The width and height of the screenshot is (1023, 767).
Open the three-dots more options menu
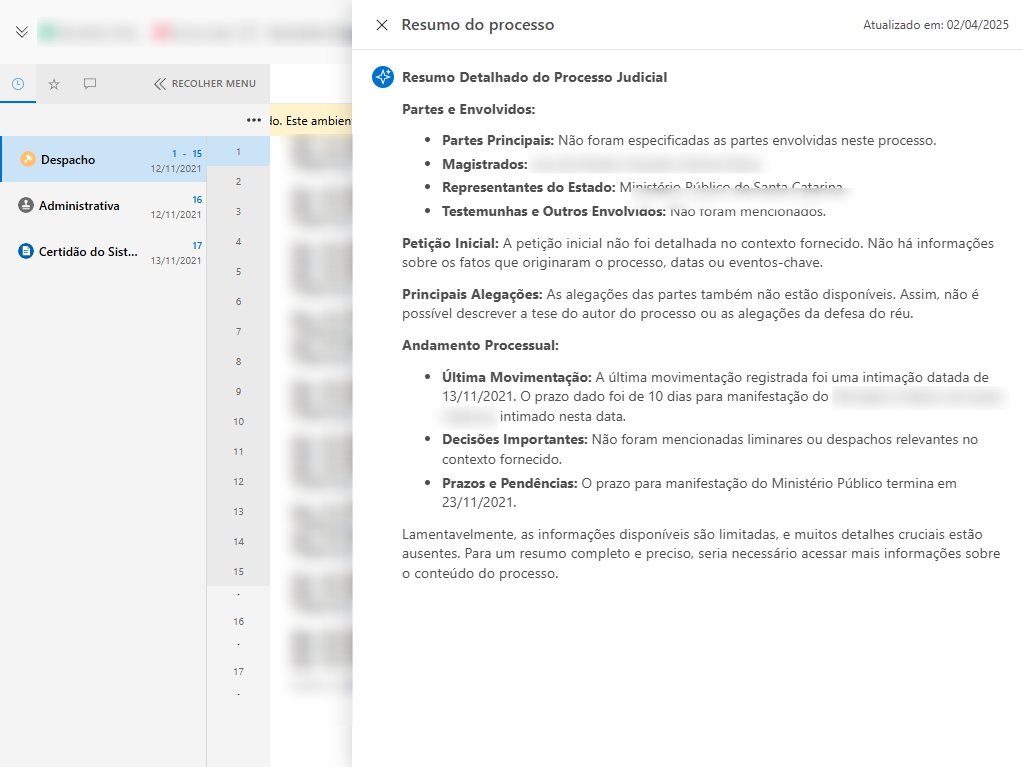(x=254, y=121)
